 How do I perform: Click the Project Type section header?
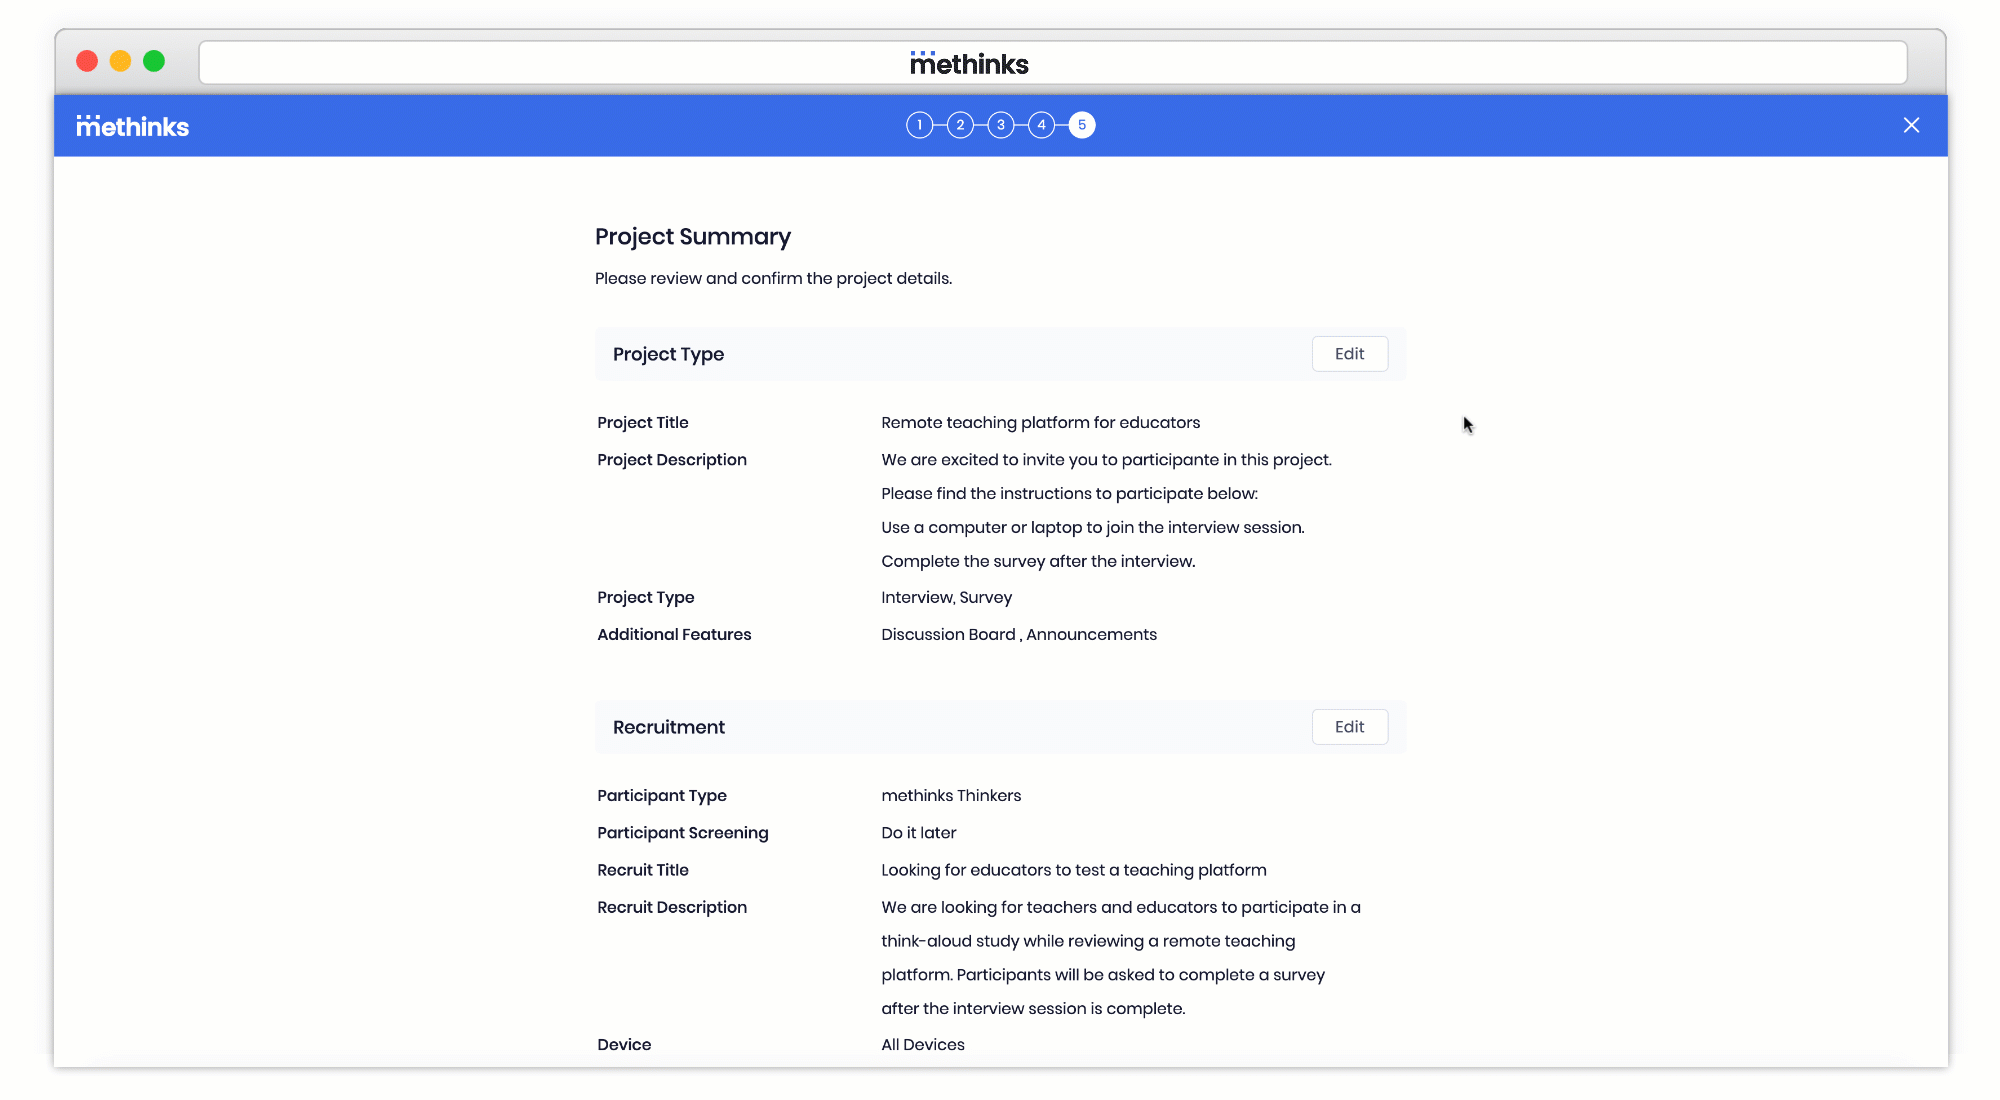click(668, 354)
